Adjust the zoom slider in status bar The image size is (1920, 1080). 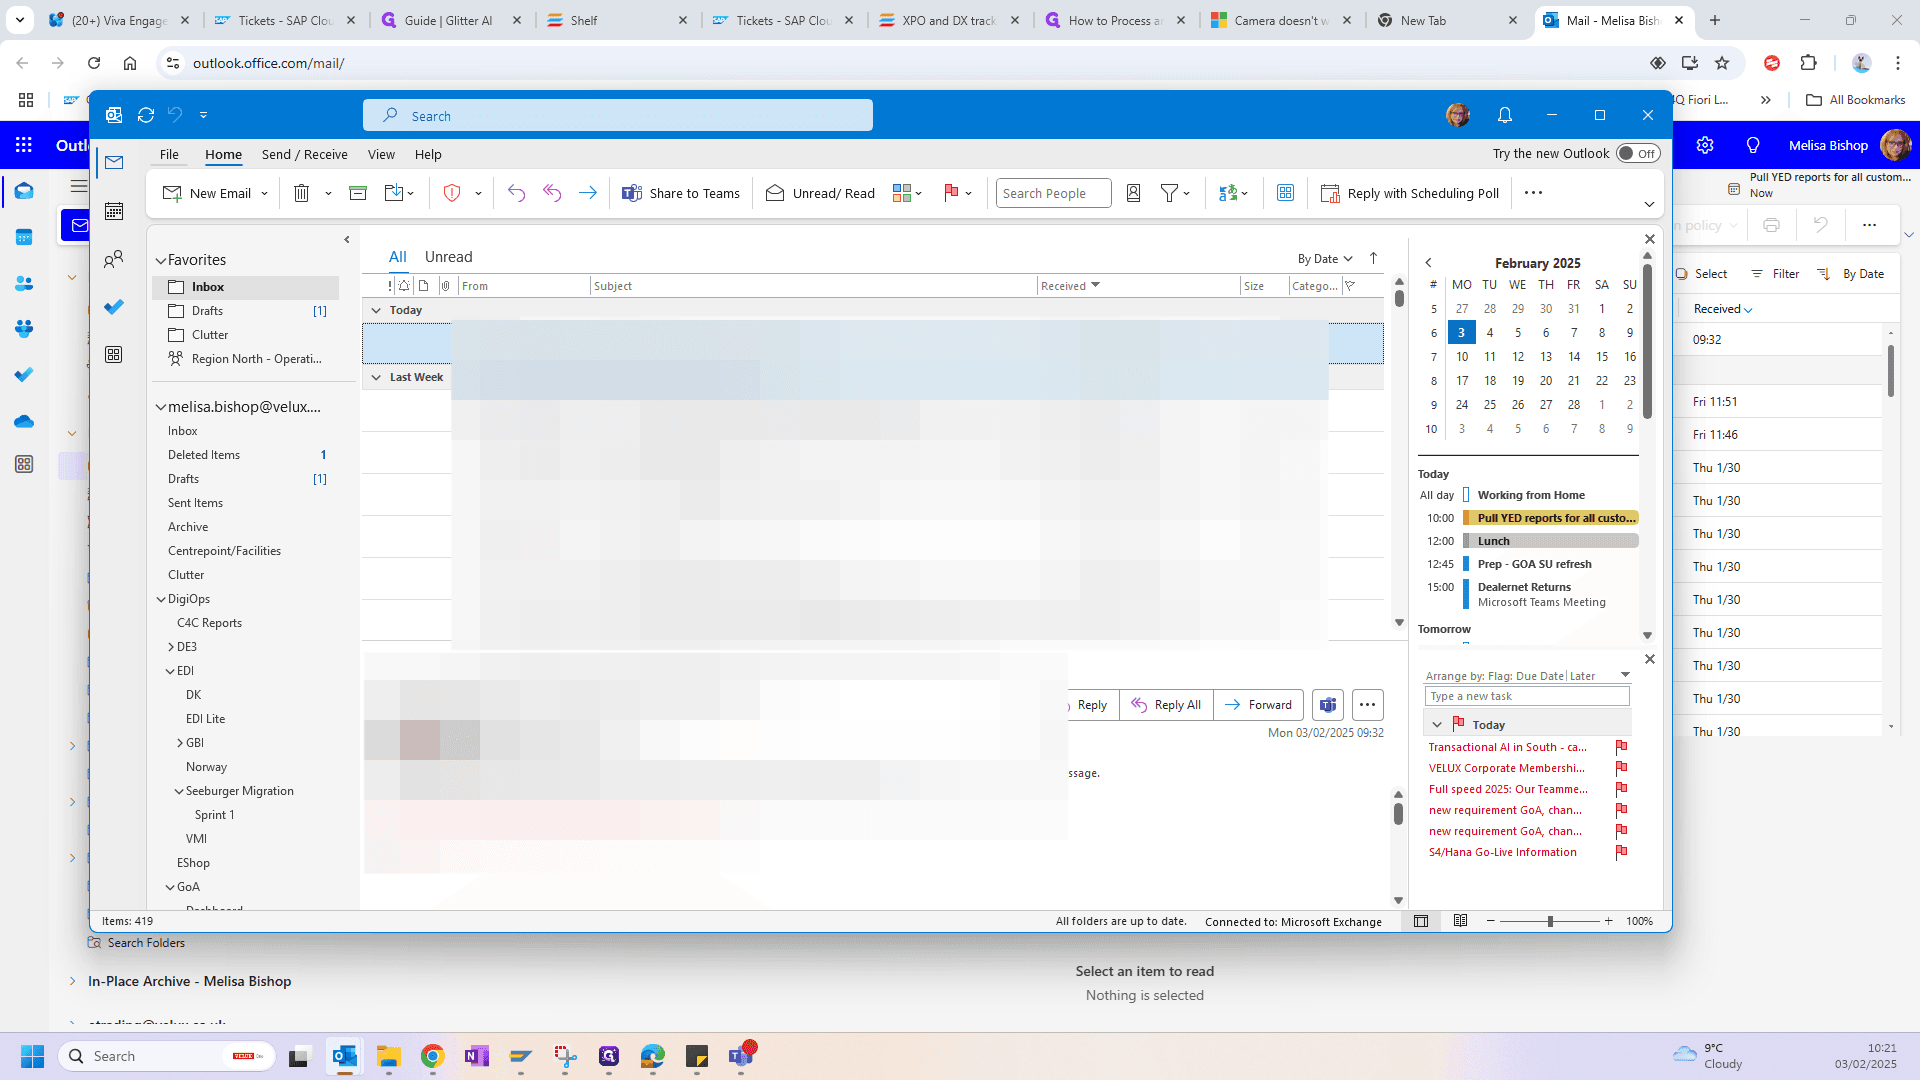click(1550, 921)
